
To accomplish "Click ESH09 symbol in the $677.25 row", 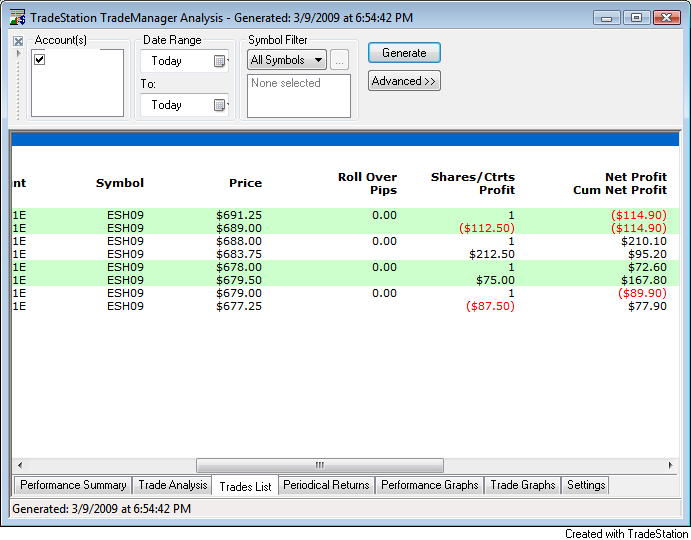I will pyautogui.click(x=125, y=306).
